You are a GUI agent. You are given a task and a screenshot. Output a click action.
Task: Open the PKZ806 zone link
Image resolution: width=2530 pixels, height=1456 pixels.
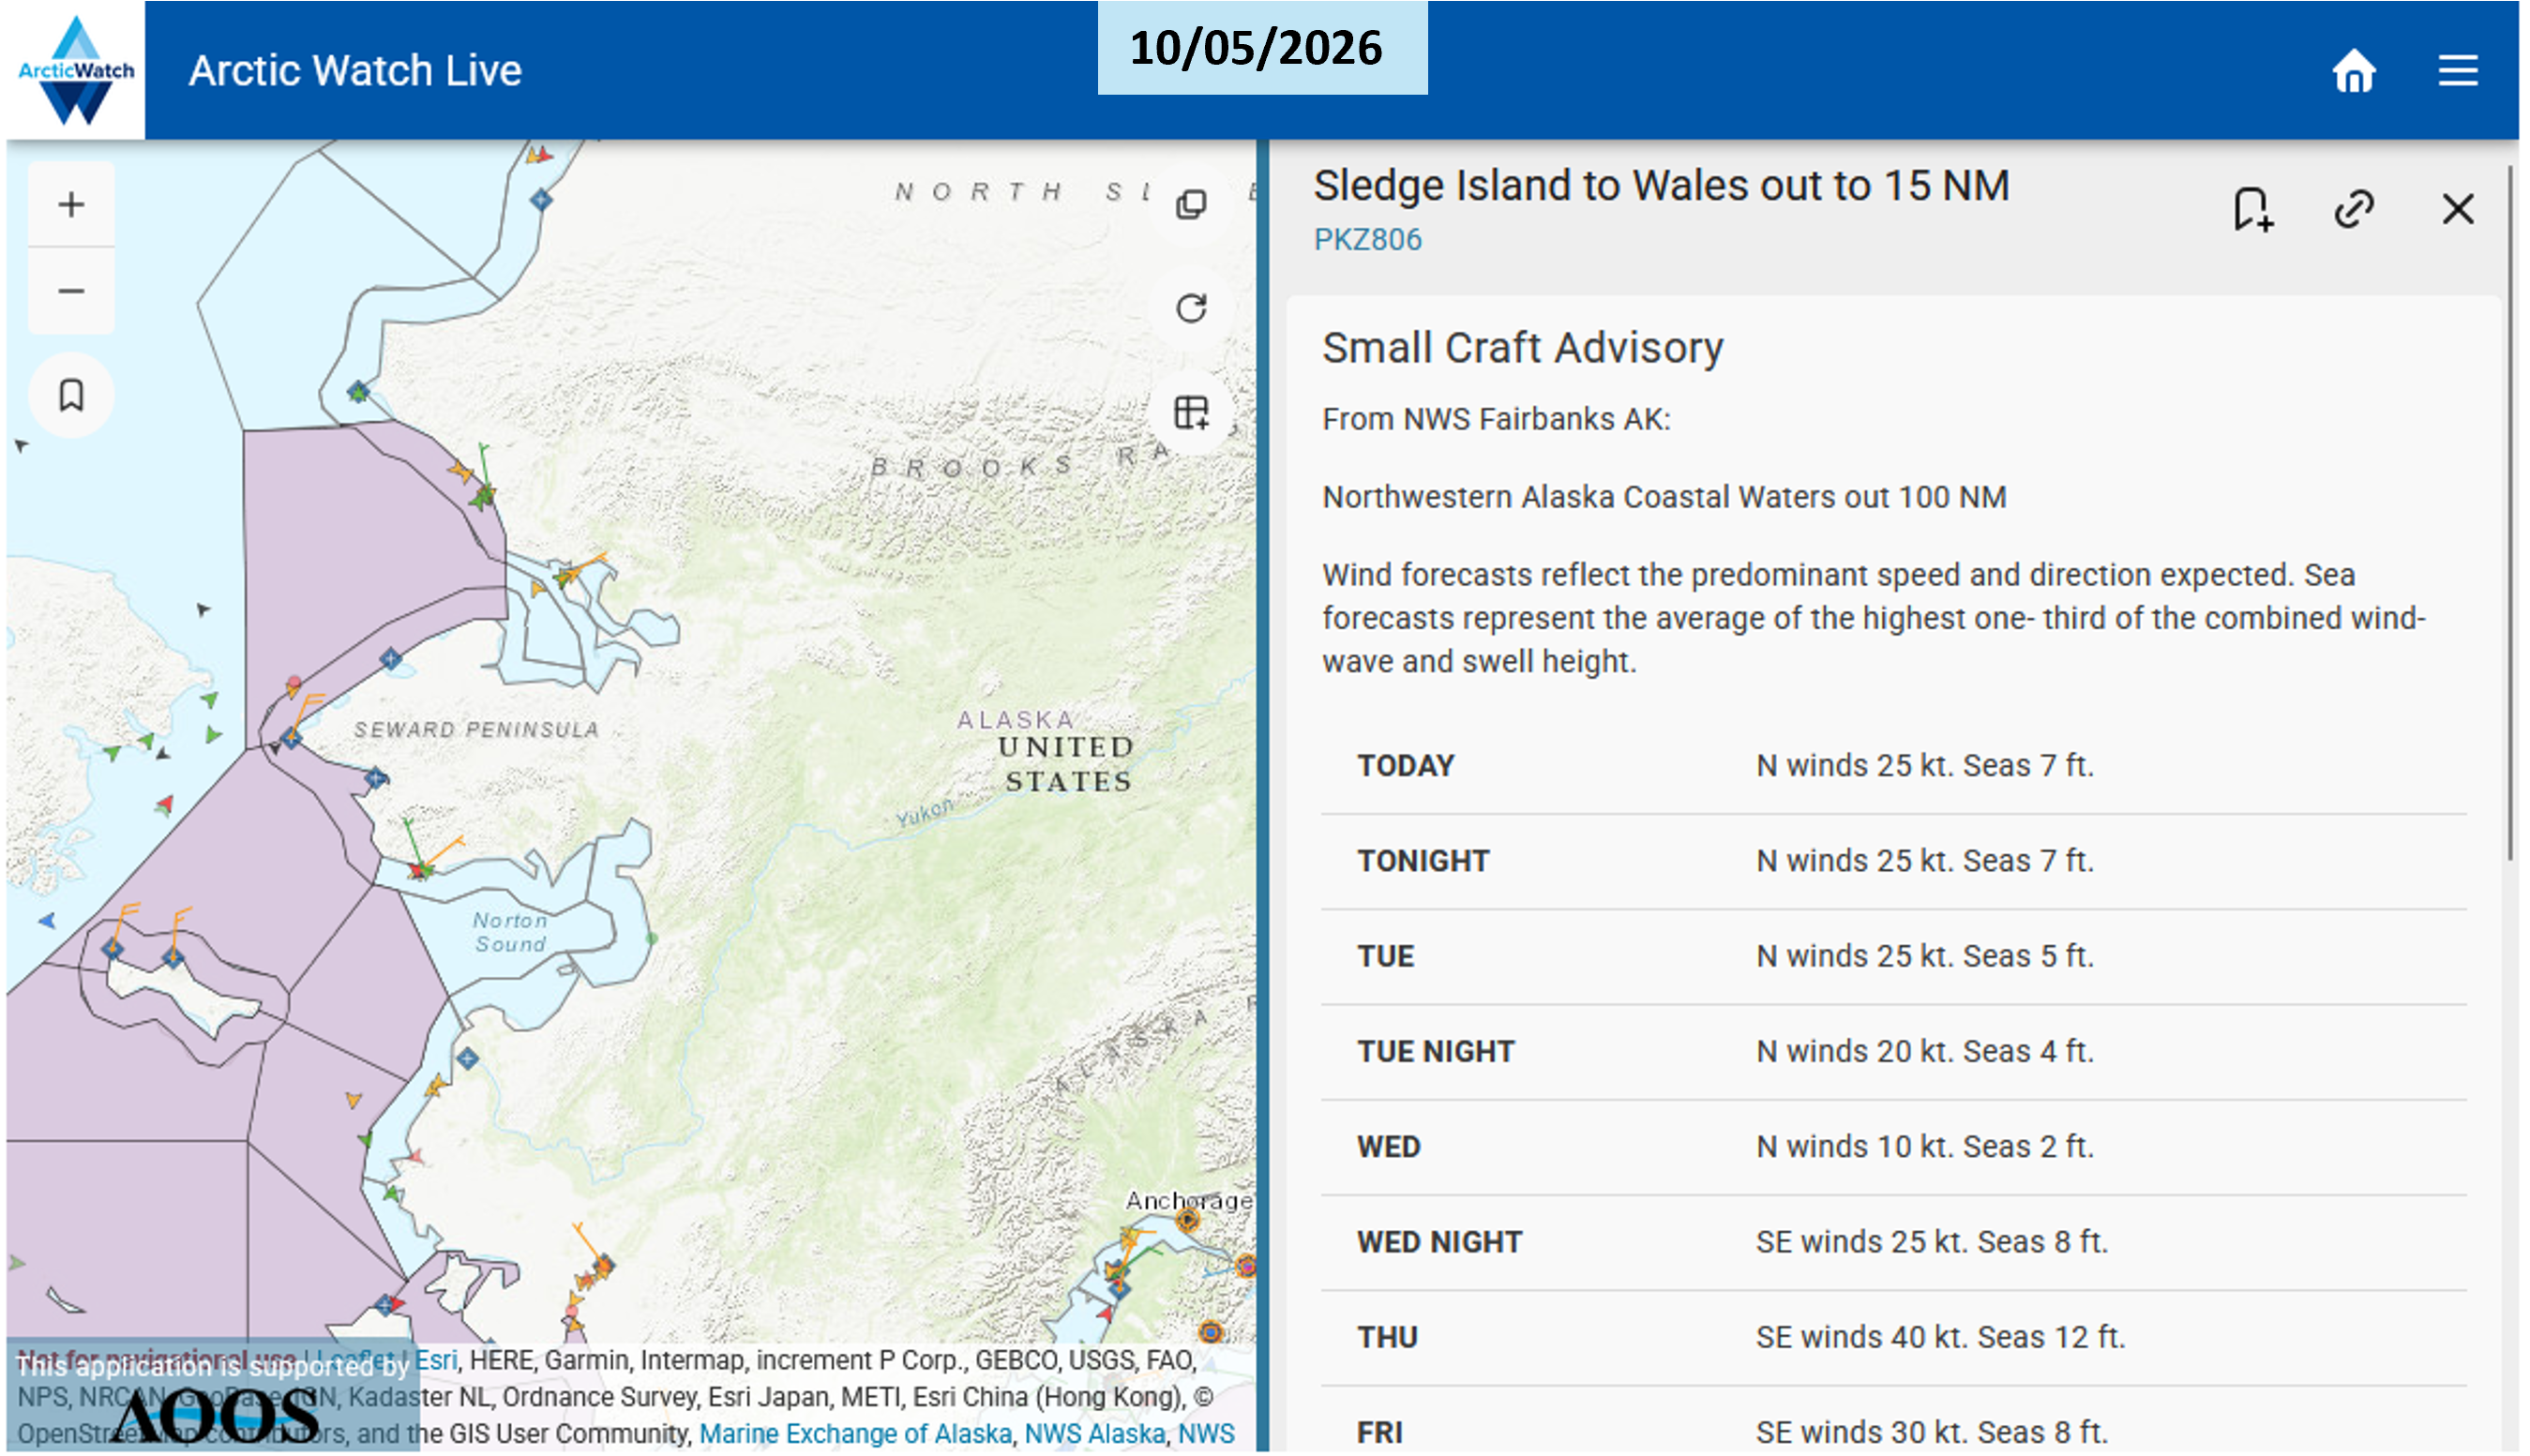1367,240
